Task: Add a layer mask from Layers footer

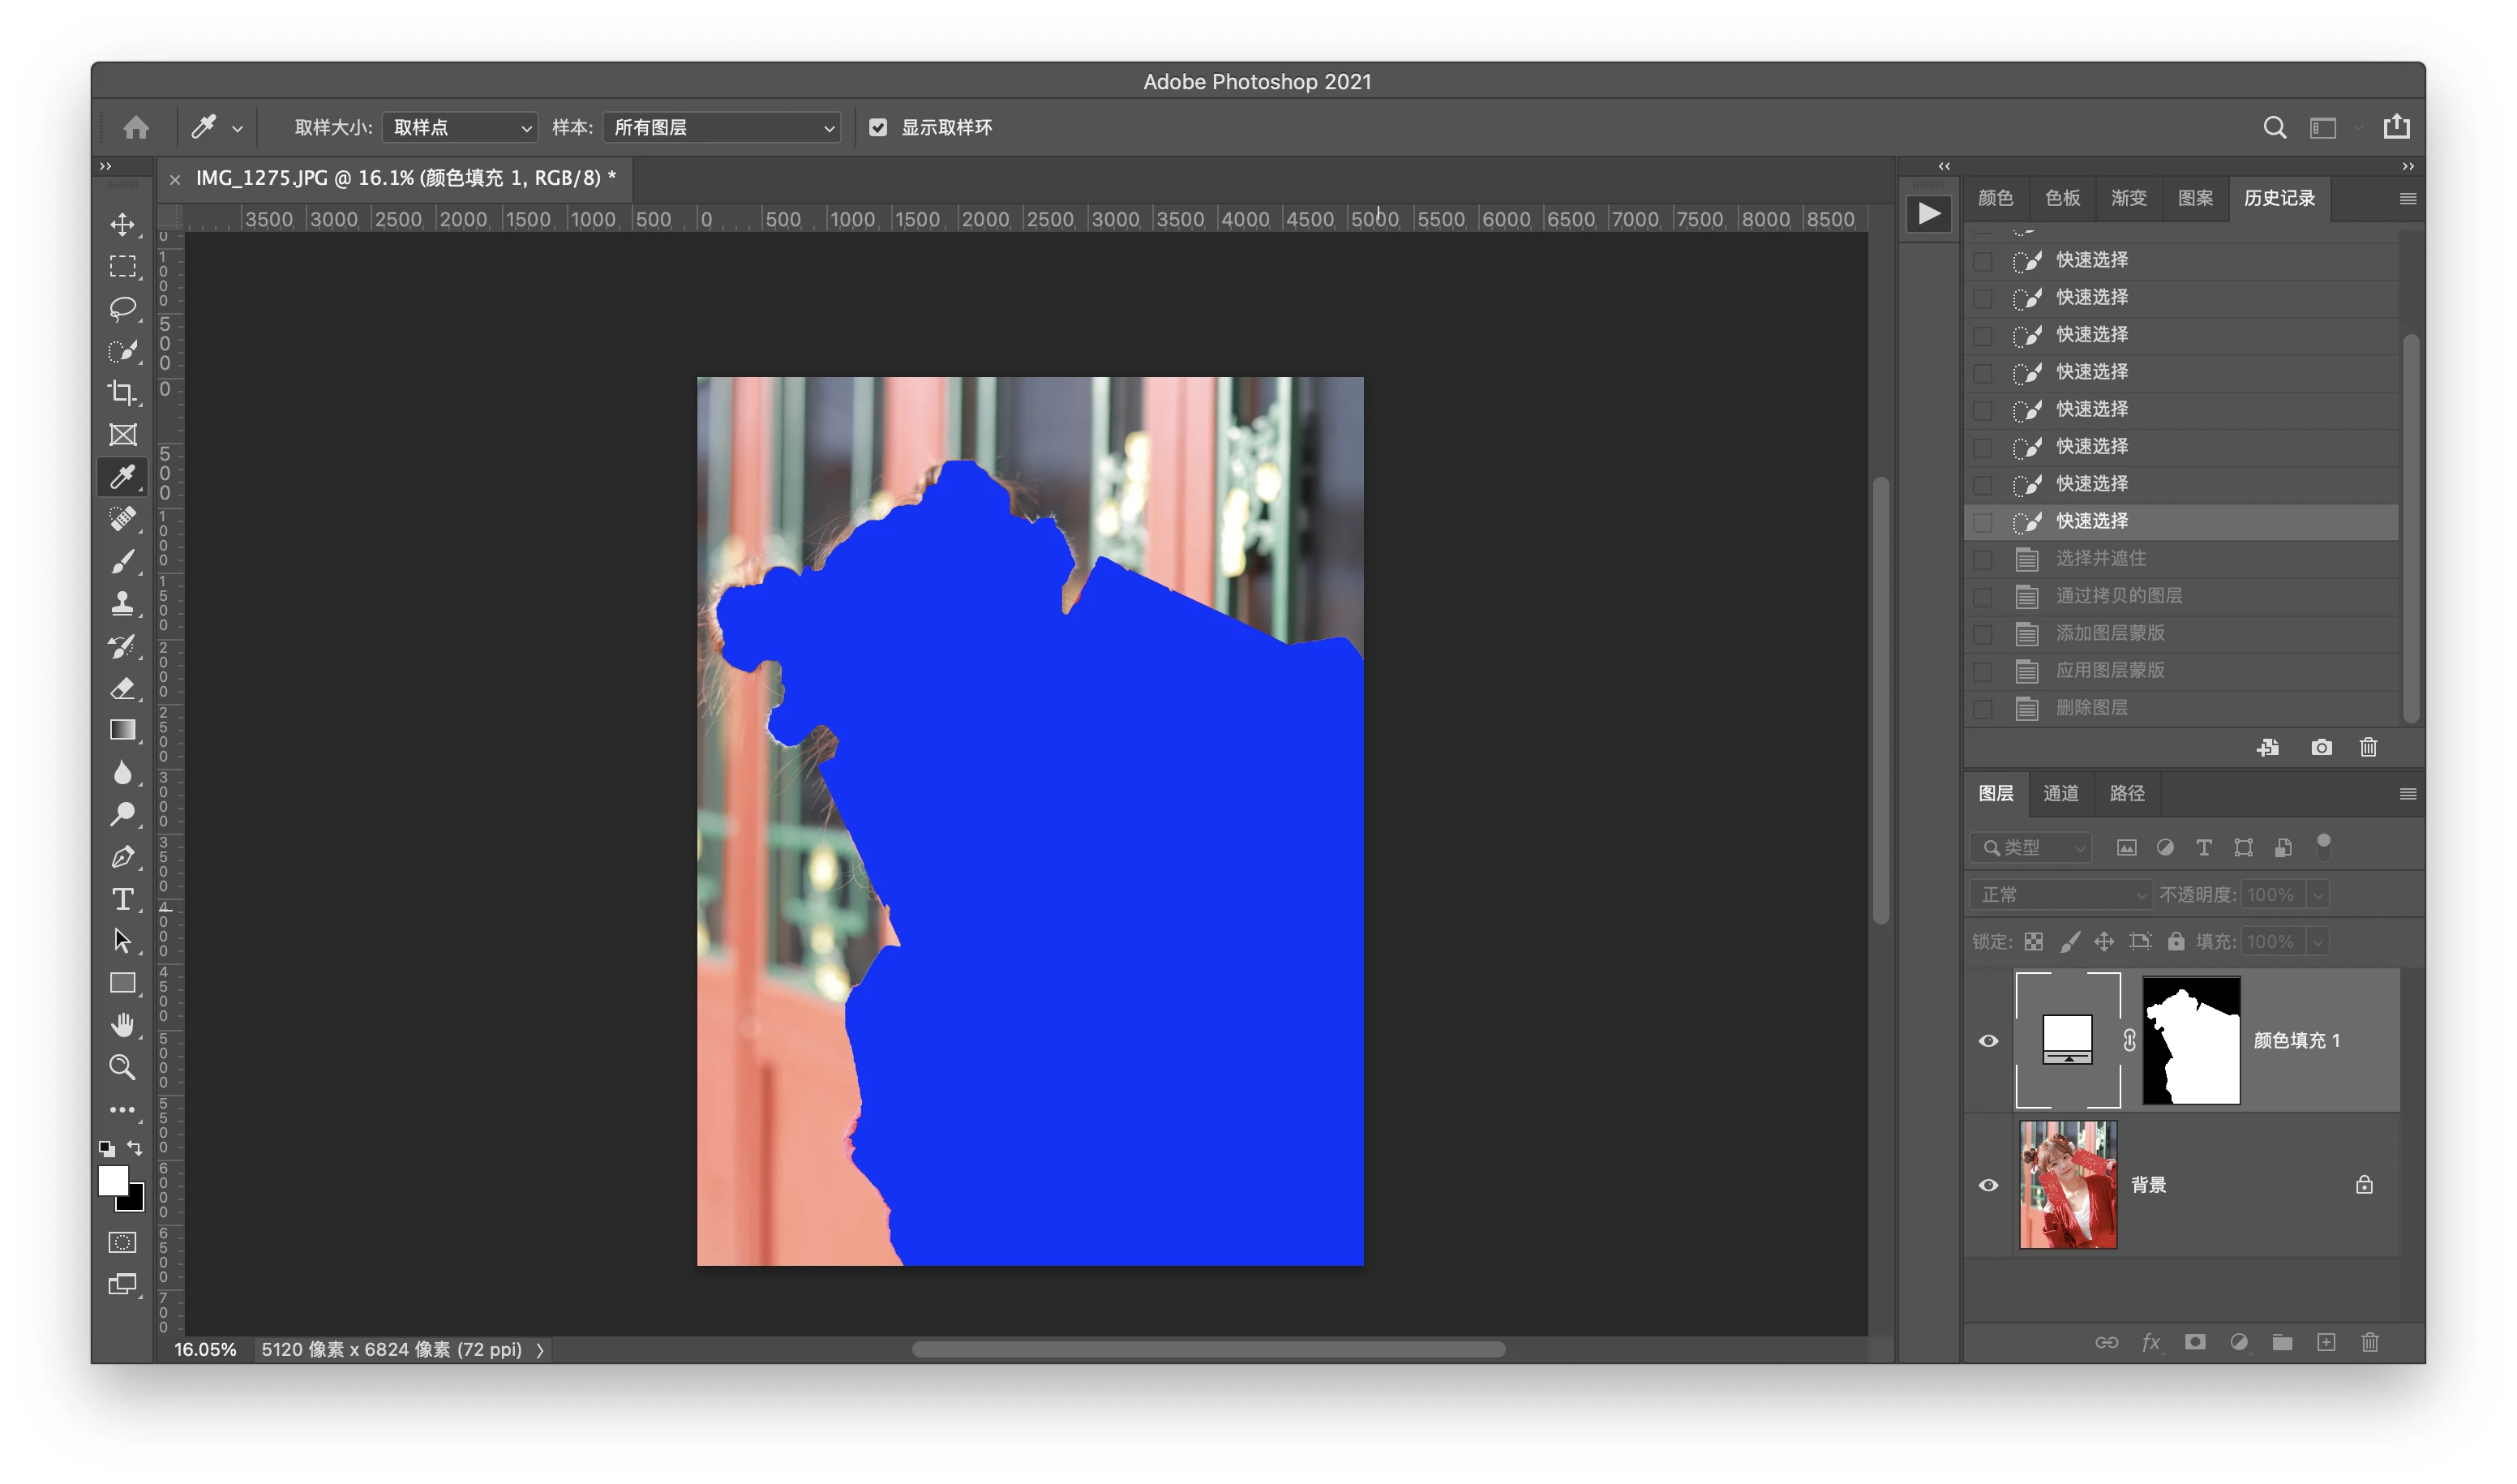Action: point(2194,1342)
